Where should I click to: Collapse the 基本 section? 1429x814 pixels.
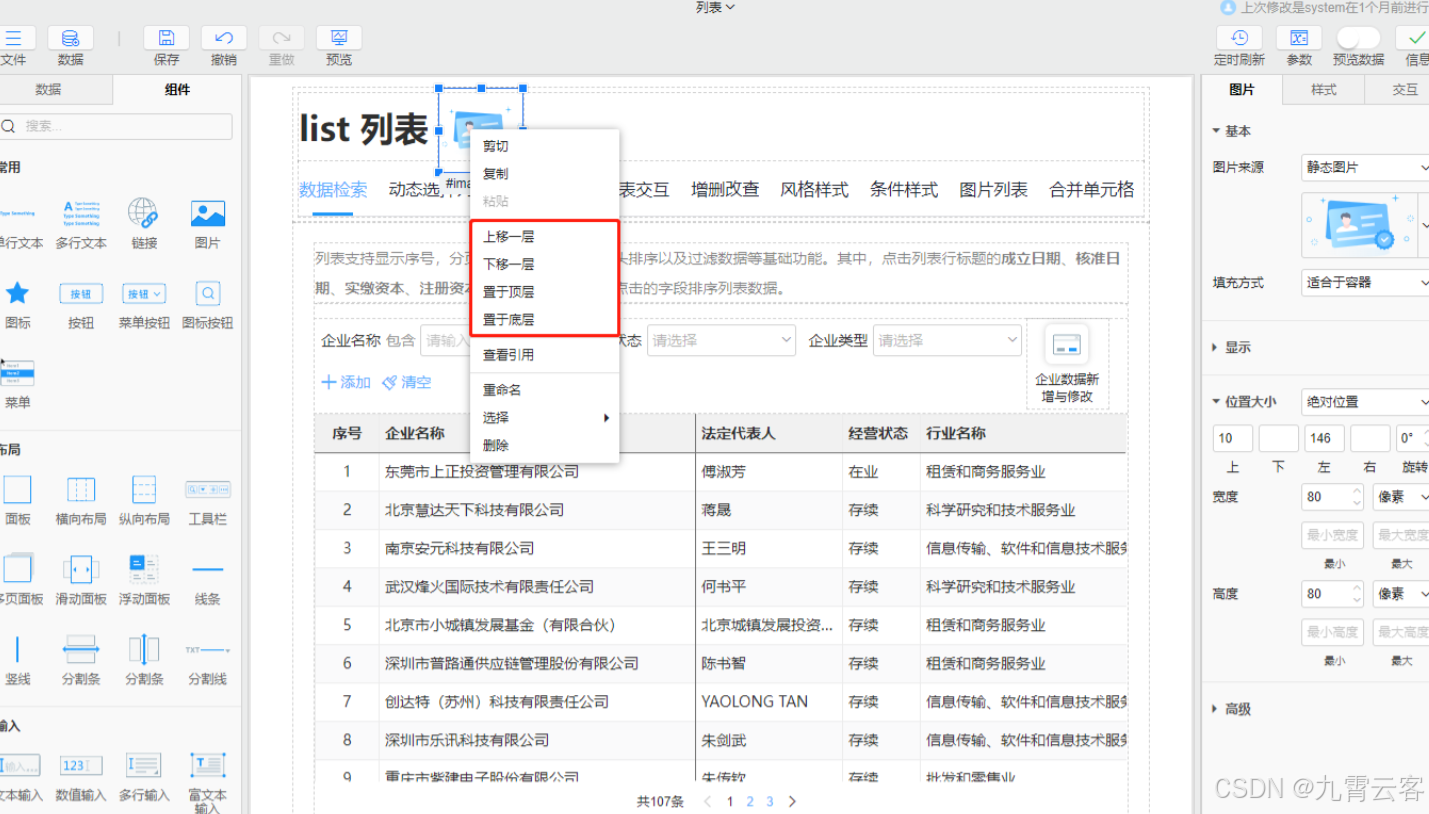pyautogui.click(x=1231, y=131)
